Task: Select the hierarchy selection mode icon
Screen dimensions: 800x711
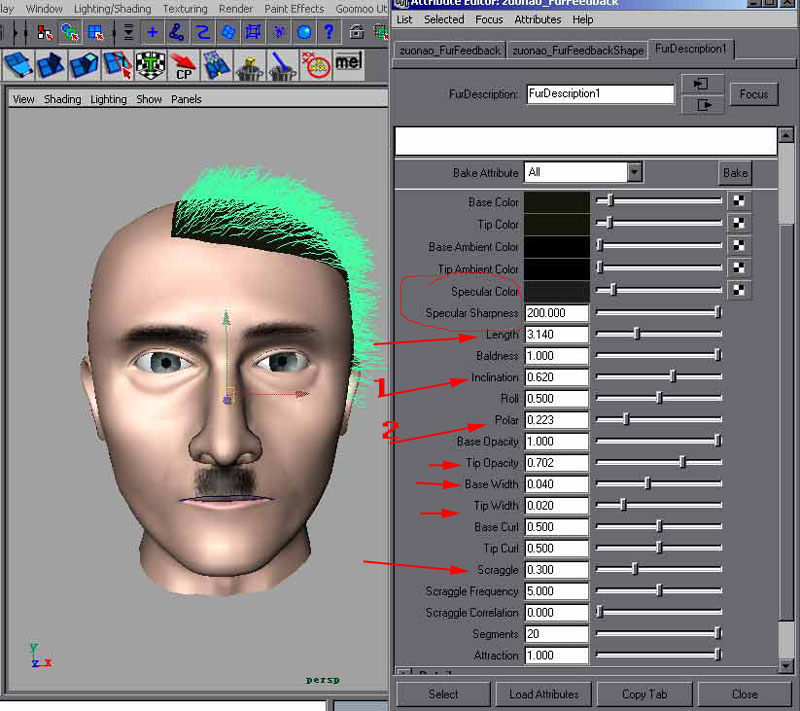Action: click(x=45, y=33)
